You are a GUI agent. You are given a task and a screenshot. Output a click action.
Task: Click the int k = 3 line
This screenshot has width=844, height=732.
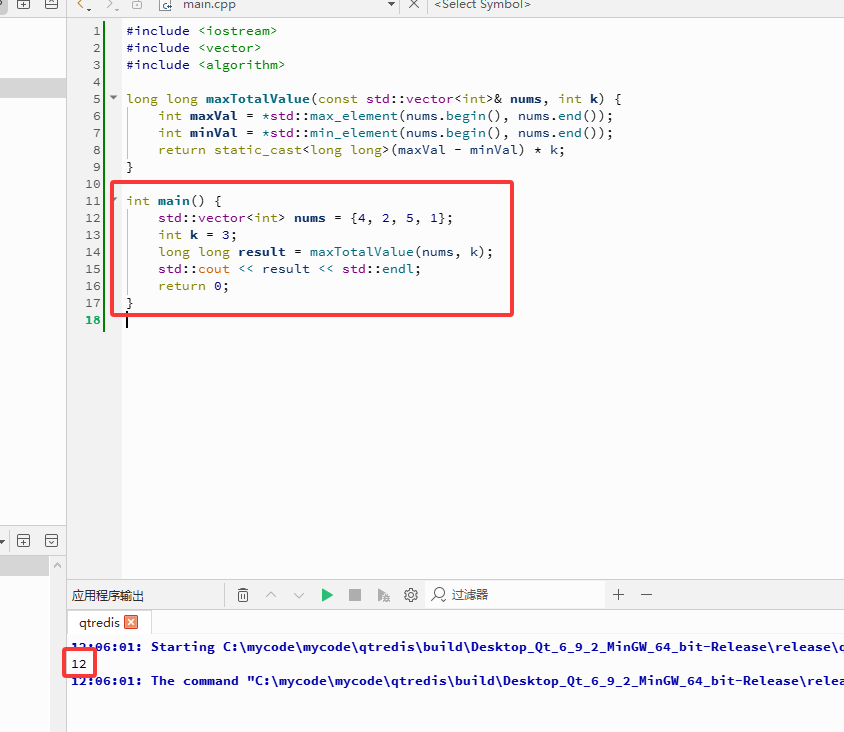[197, 235]
